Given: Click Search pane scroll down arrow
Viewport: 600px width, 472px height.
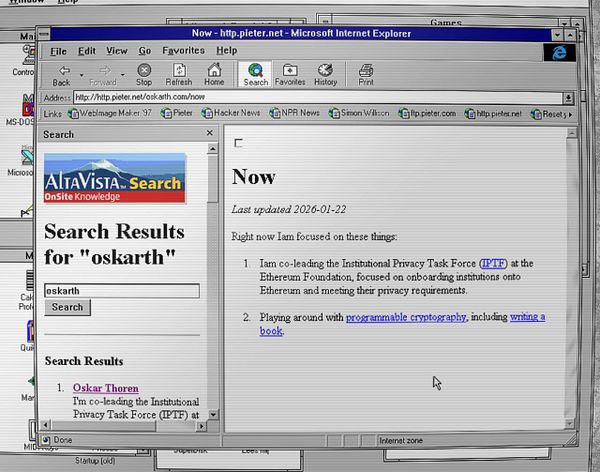Looking at the screenshot, I should 213,414.
